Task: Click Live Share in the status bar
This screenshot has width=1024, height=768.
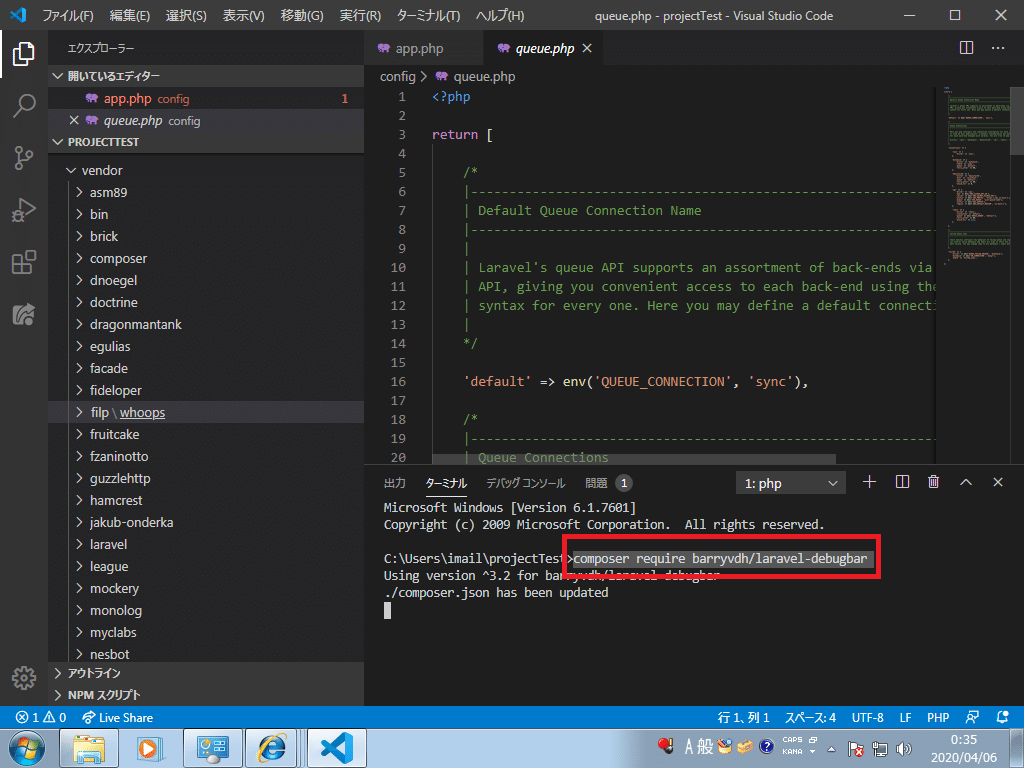Action: [118, 717]
